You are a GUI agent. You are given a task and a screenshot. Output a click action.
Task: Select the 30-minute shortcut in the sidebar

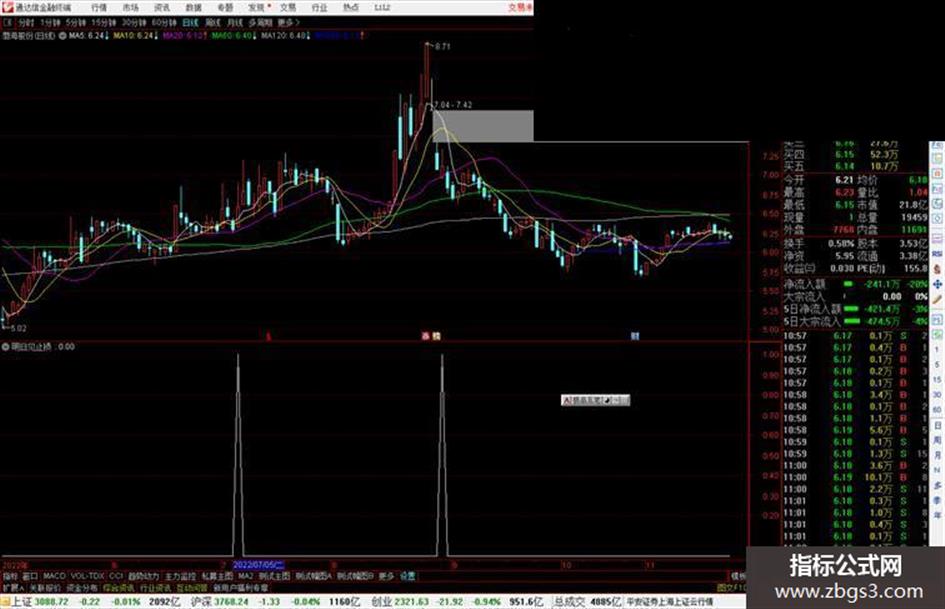tap(937, 394)
